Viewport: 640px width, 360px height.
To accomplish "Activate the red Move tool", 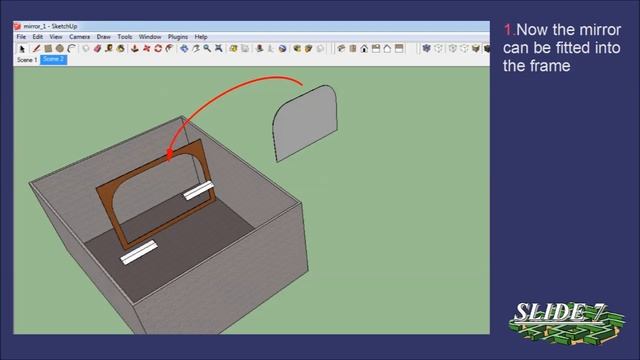I will pyautogui.click(x=146, y=49).
